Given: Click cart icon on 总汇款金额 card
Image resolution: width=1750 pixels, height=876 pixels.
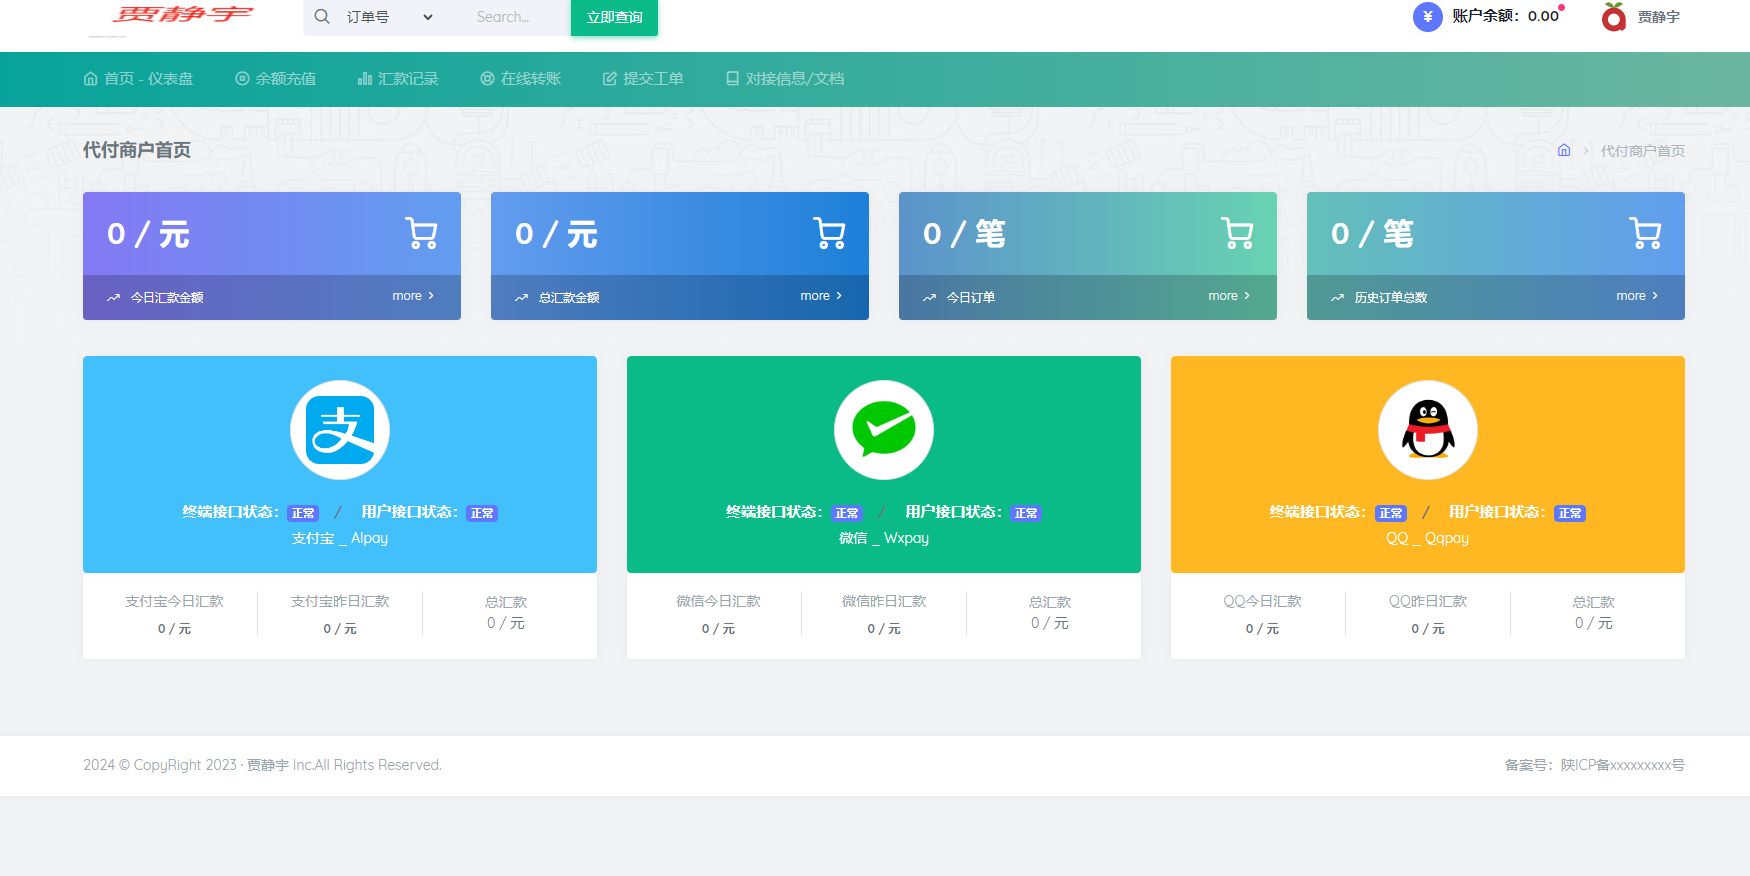Looking at the screenshot, I should [829, 233].
